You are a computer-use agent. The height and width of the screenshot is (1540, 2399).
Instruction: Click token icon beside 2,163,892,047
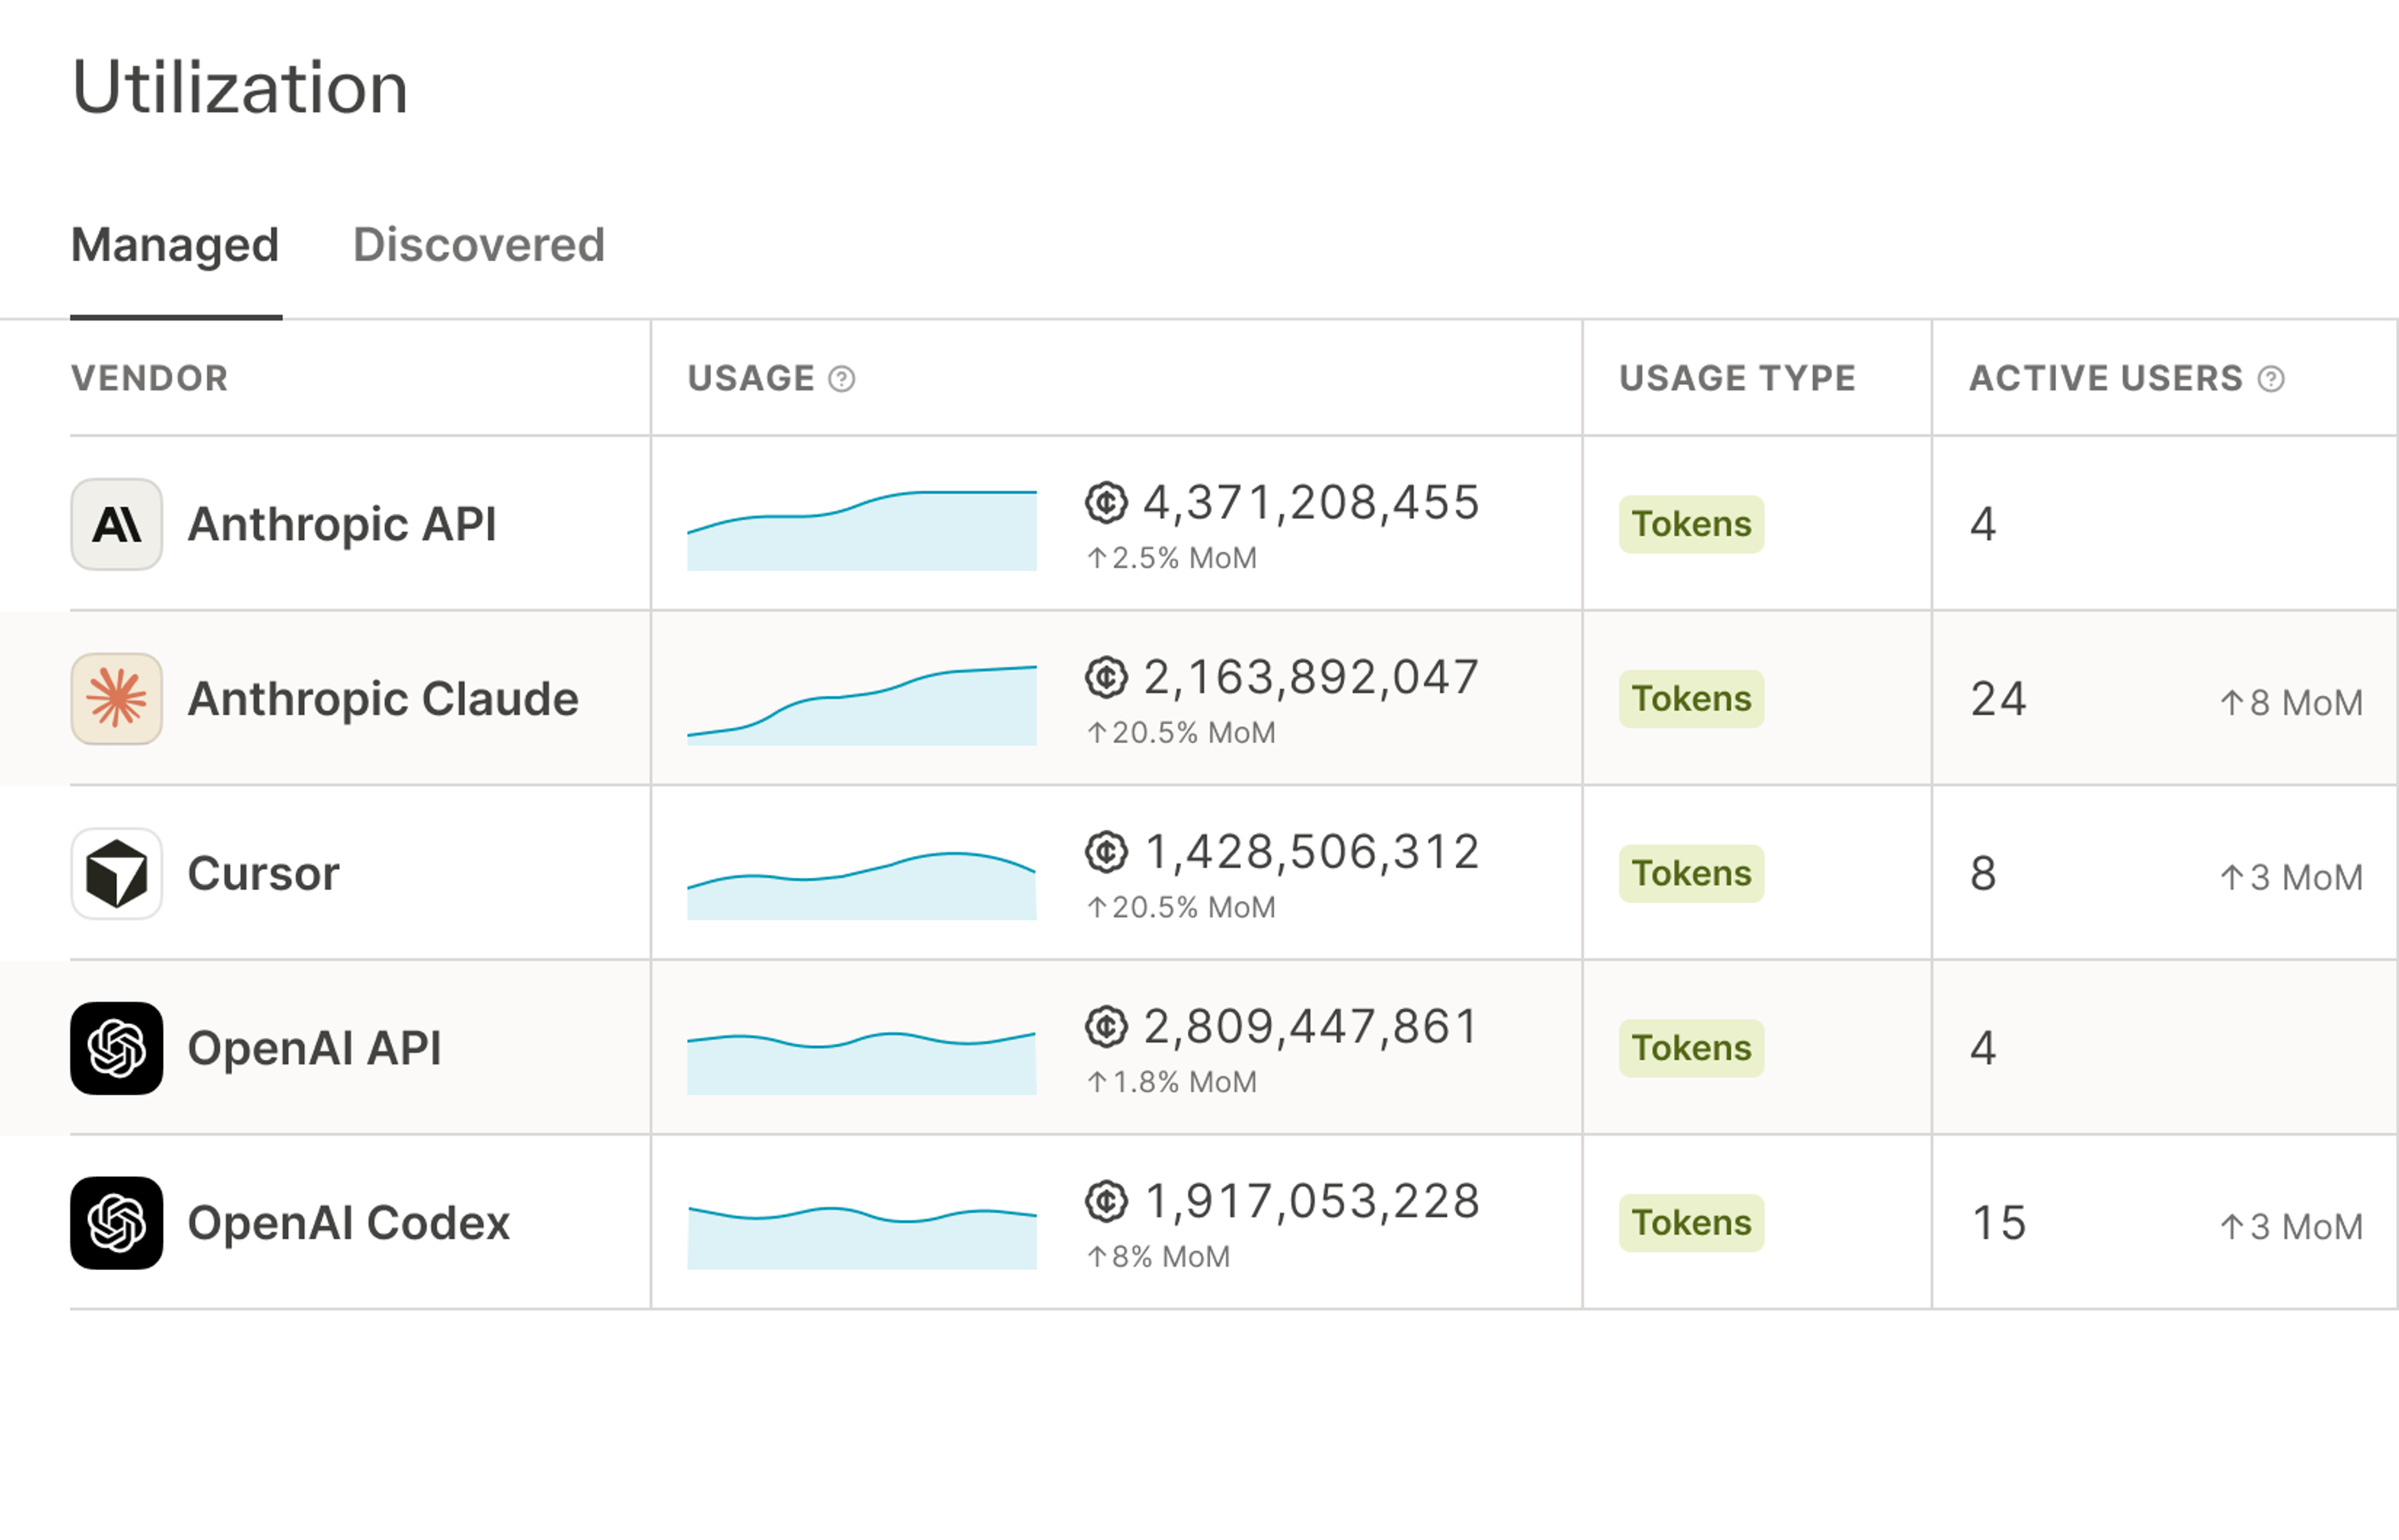coord(1106,677)
